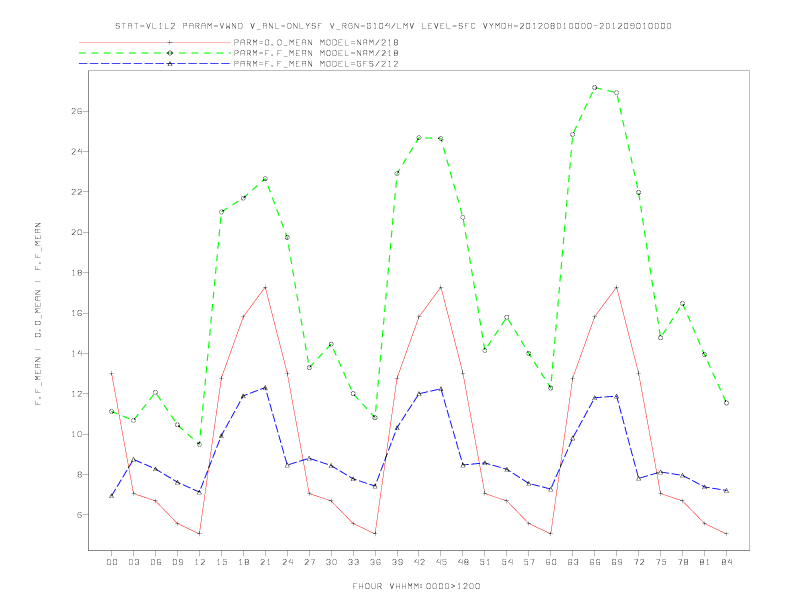Select legend entry PARM=O.O_MEAN MODEL=NAM/218
This screenshot has width=792, height=612.
click(316, 42)
